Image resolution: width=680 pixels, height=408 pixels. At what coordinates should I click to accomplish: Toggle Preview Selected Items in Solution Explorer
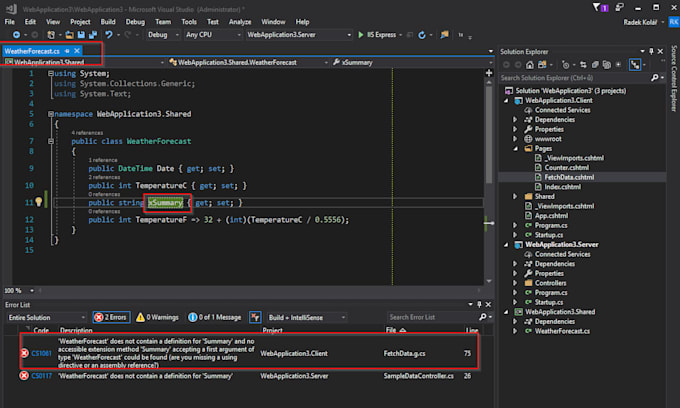(635, 65)
